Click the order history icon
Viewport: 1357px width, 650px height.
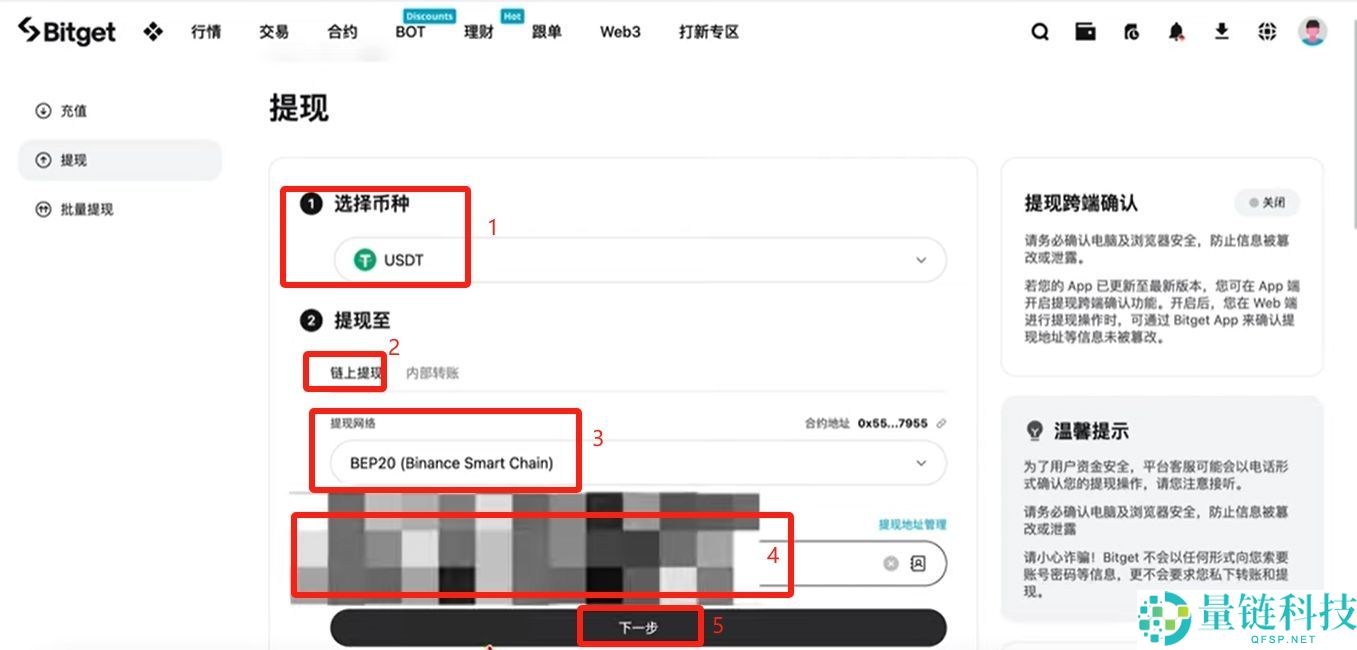click(1130, 32)
